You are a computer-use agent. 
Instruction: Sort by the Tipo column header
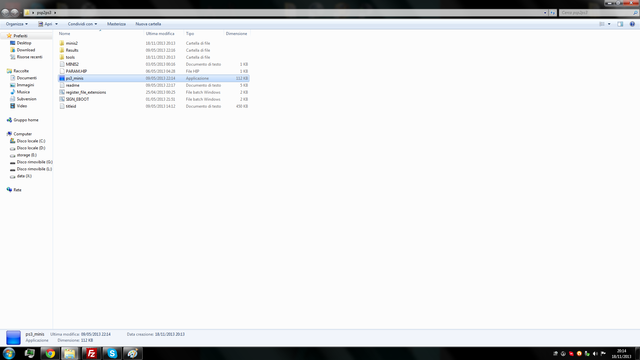[190, 33]
